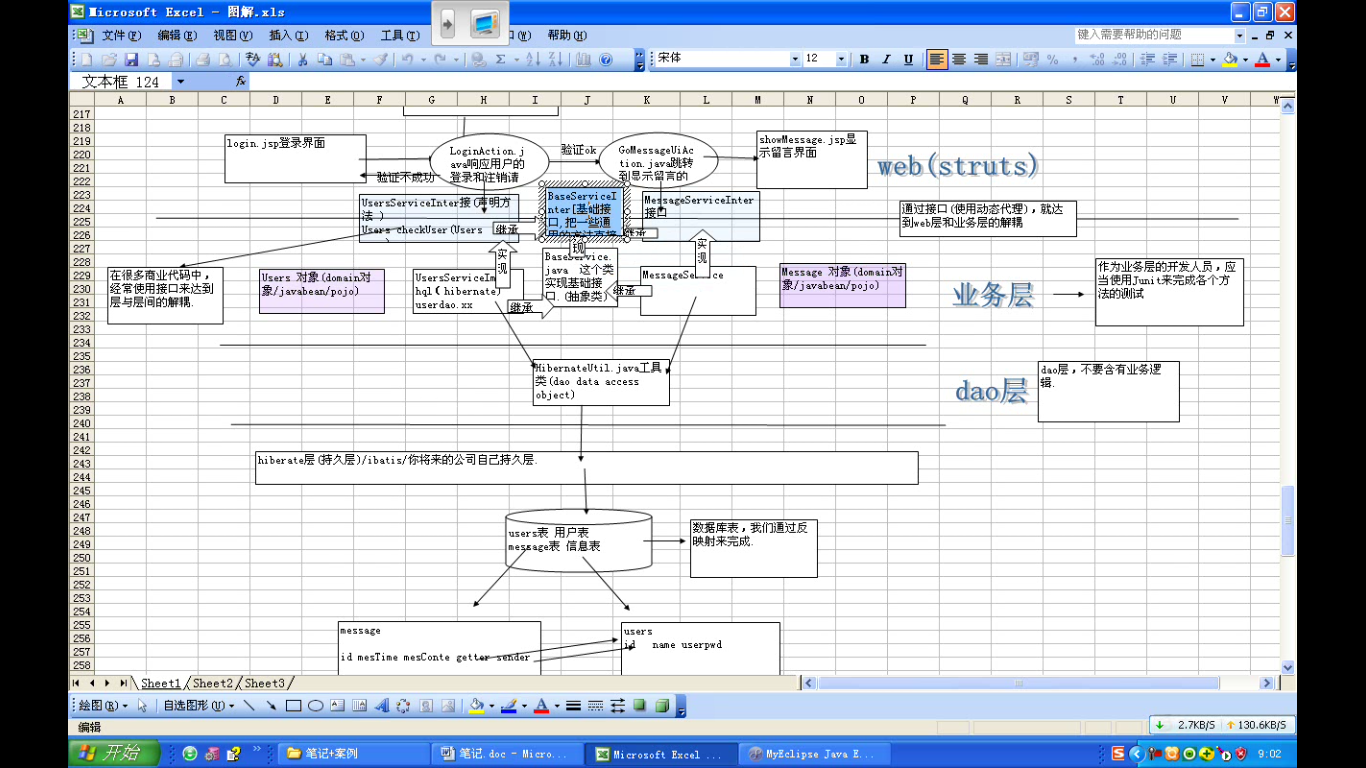This screenshot has height=768, width=1366.
Task: Sort ascending with A-Z icon
Action: click(533, 59)
